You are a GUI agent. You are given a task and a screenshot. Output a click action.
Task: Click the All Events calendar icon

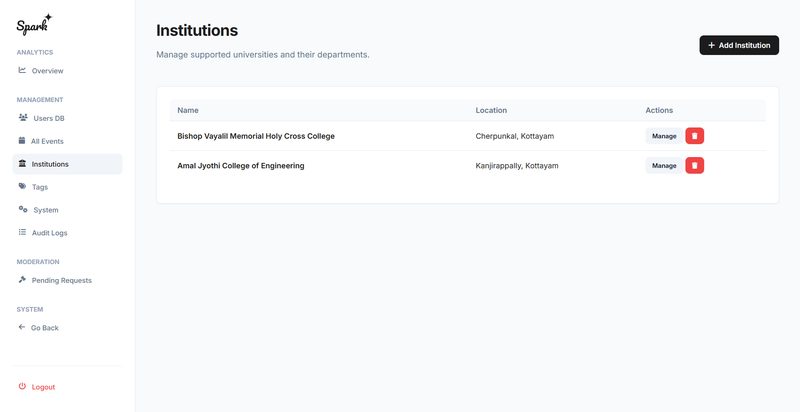pyautogui.click(x=22, y=141)
